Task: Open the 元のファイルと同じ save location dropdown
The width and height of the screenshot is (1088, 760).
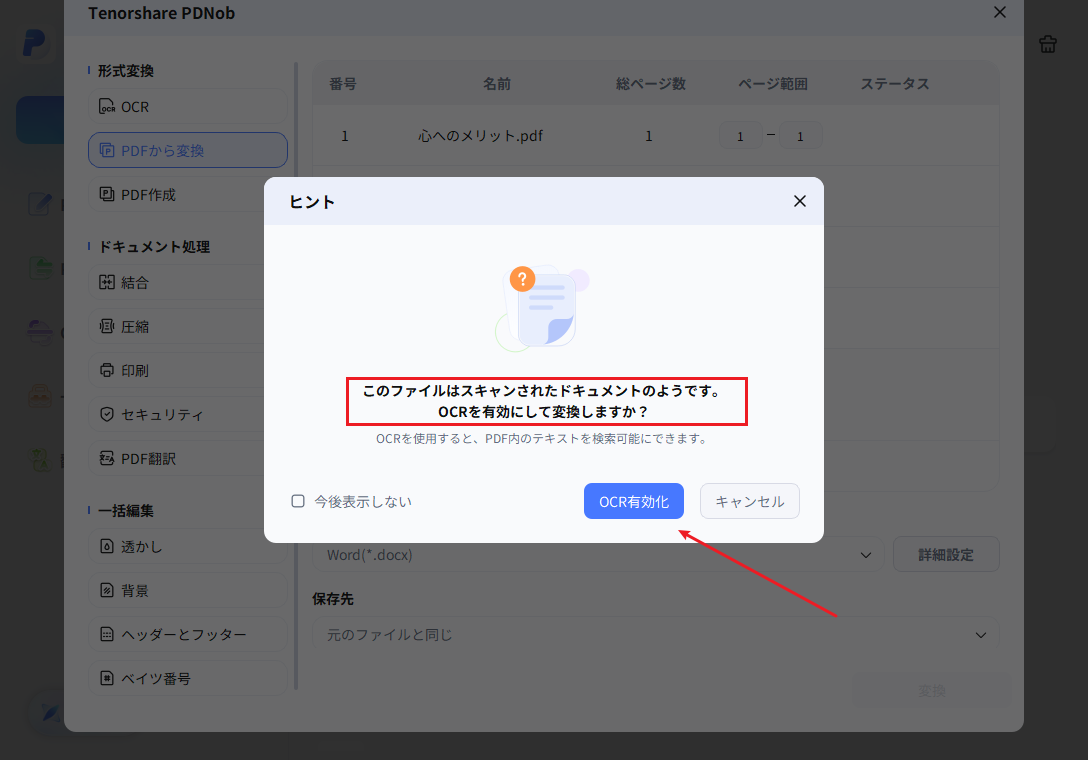Action: 656,634
